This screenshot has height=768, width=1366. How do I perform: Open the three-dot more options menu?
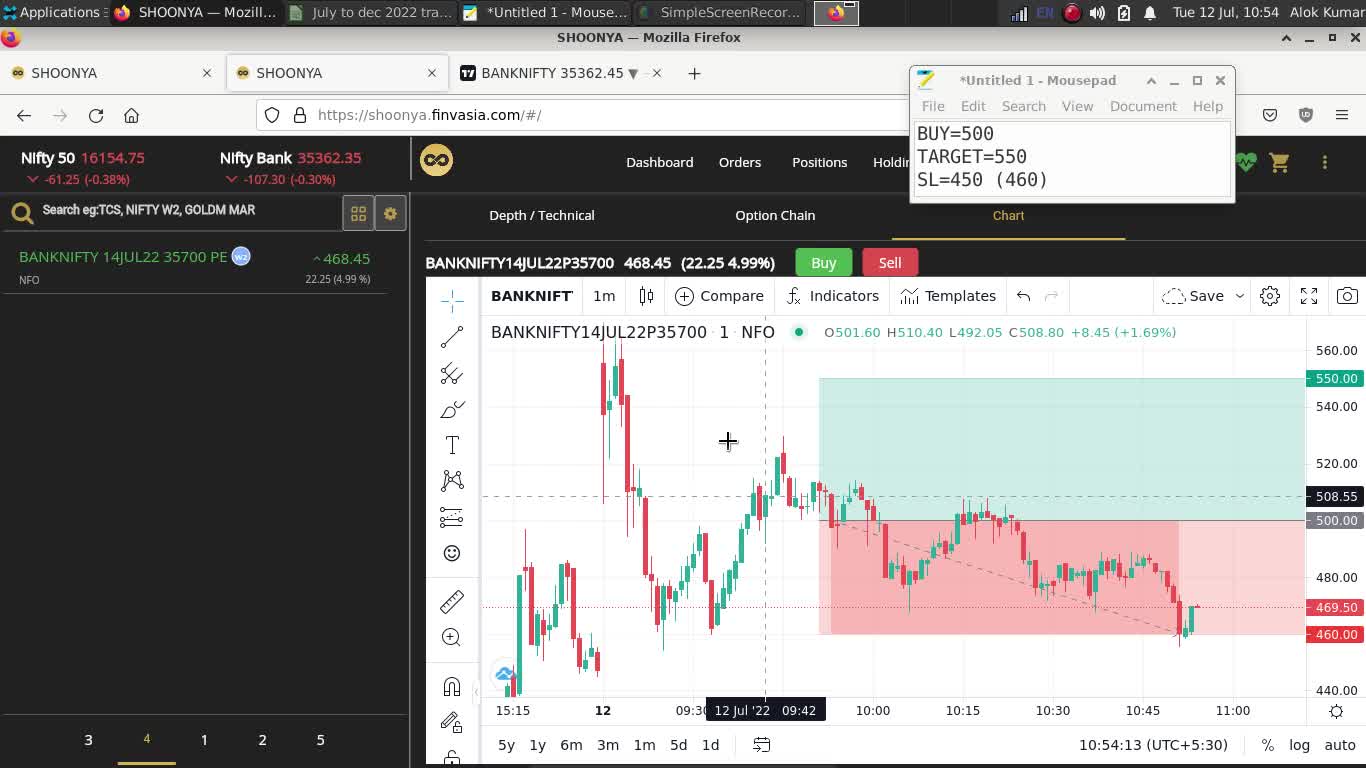(1325, 162)
